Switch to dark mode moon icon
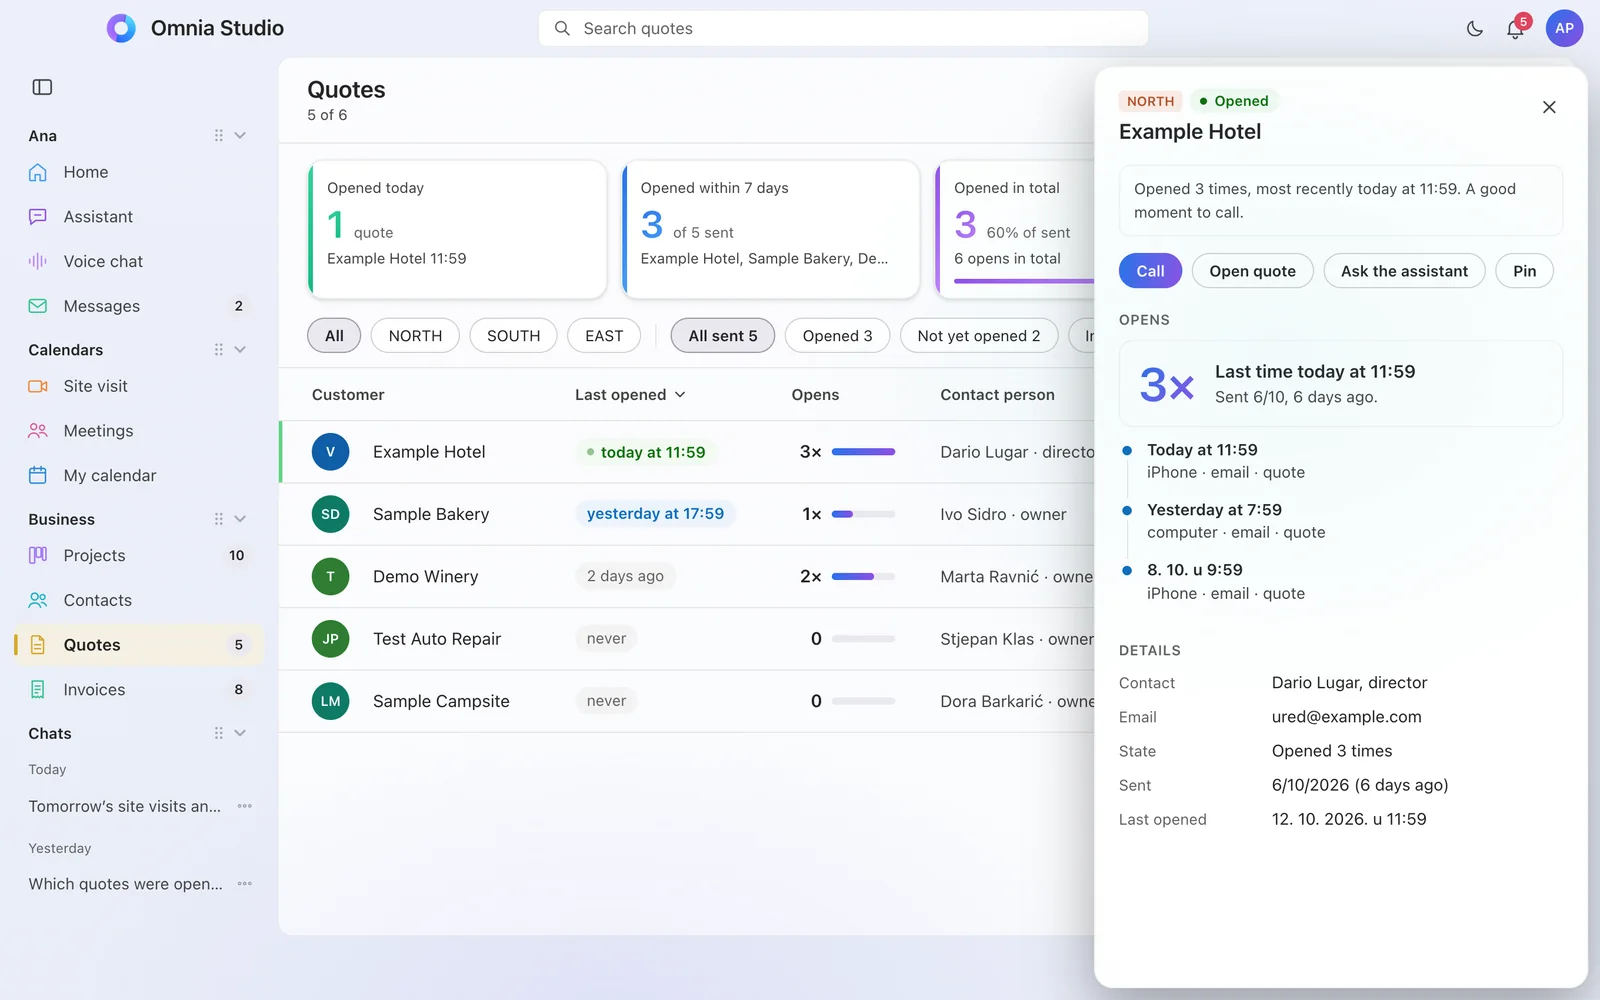1600x1000 pixels. pyautogui.click(x=1474, y=29)
